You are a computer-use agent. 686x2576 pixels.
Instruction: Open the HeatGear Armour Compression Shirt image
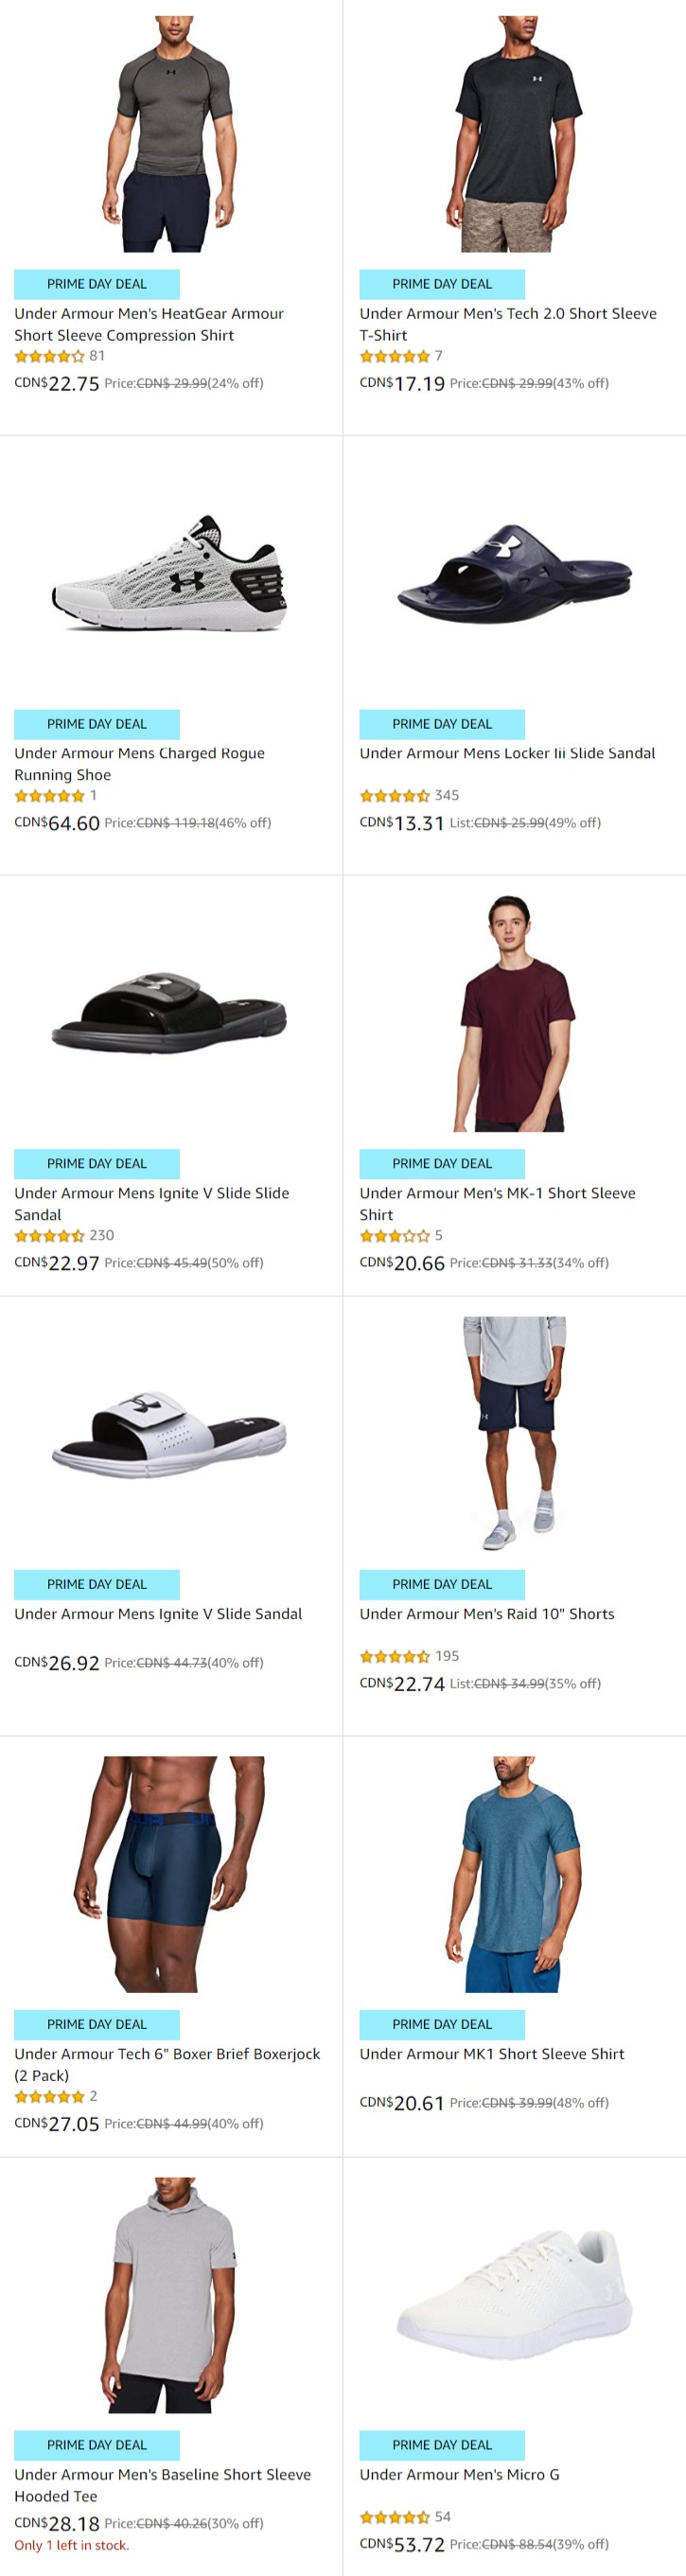tap(170, 133)
